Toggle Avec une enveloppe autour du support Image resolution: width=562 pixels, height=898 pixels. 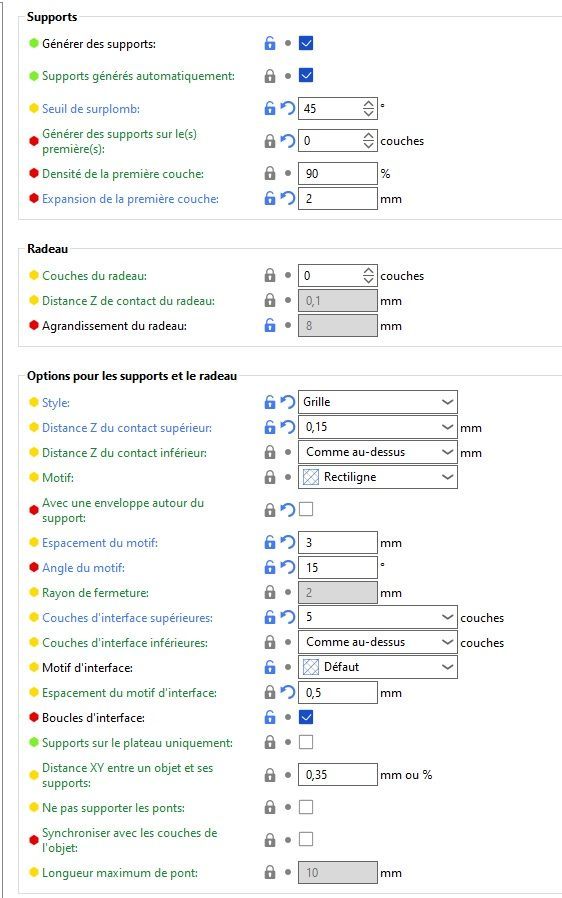(x=306, y=509)
